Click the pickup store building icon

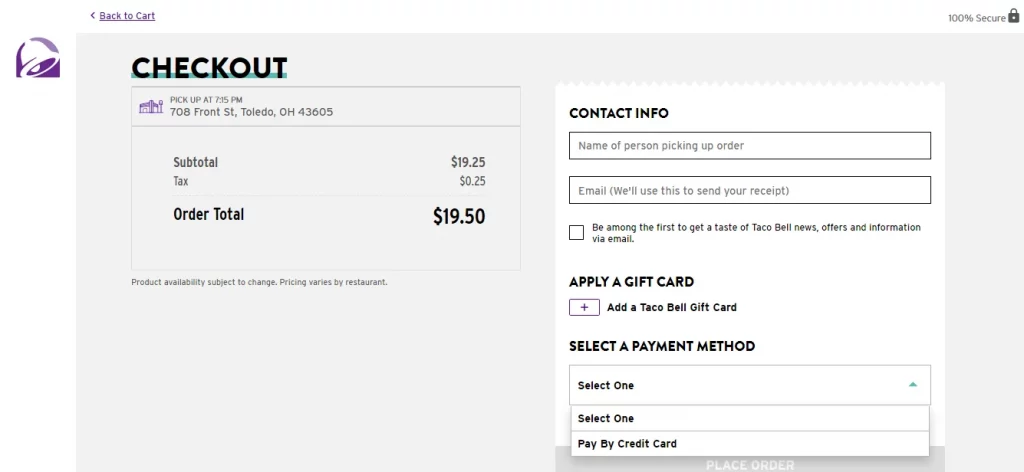(x=151, y=106)
